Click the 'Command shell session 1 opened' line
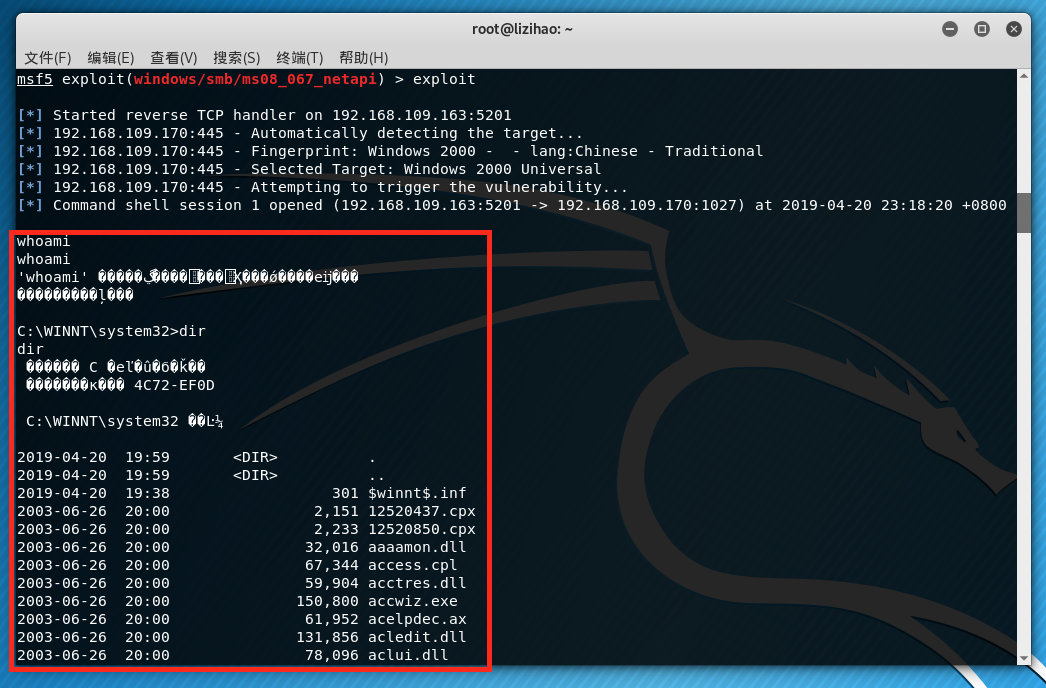This screenshot has width=1046, height=688. (x=512, y=206)
